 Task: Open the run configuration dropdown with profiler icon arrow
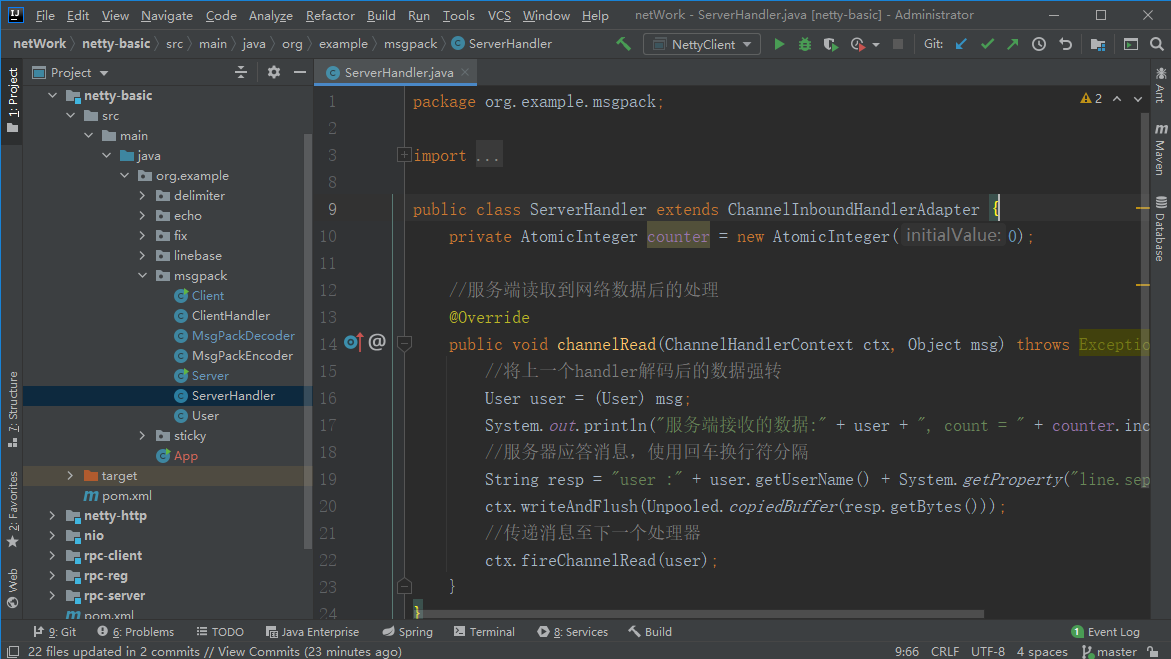pyautogui.click(x=876, y=45)
